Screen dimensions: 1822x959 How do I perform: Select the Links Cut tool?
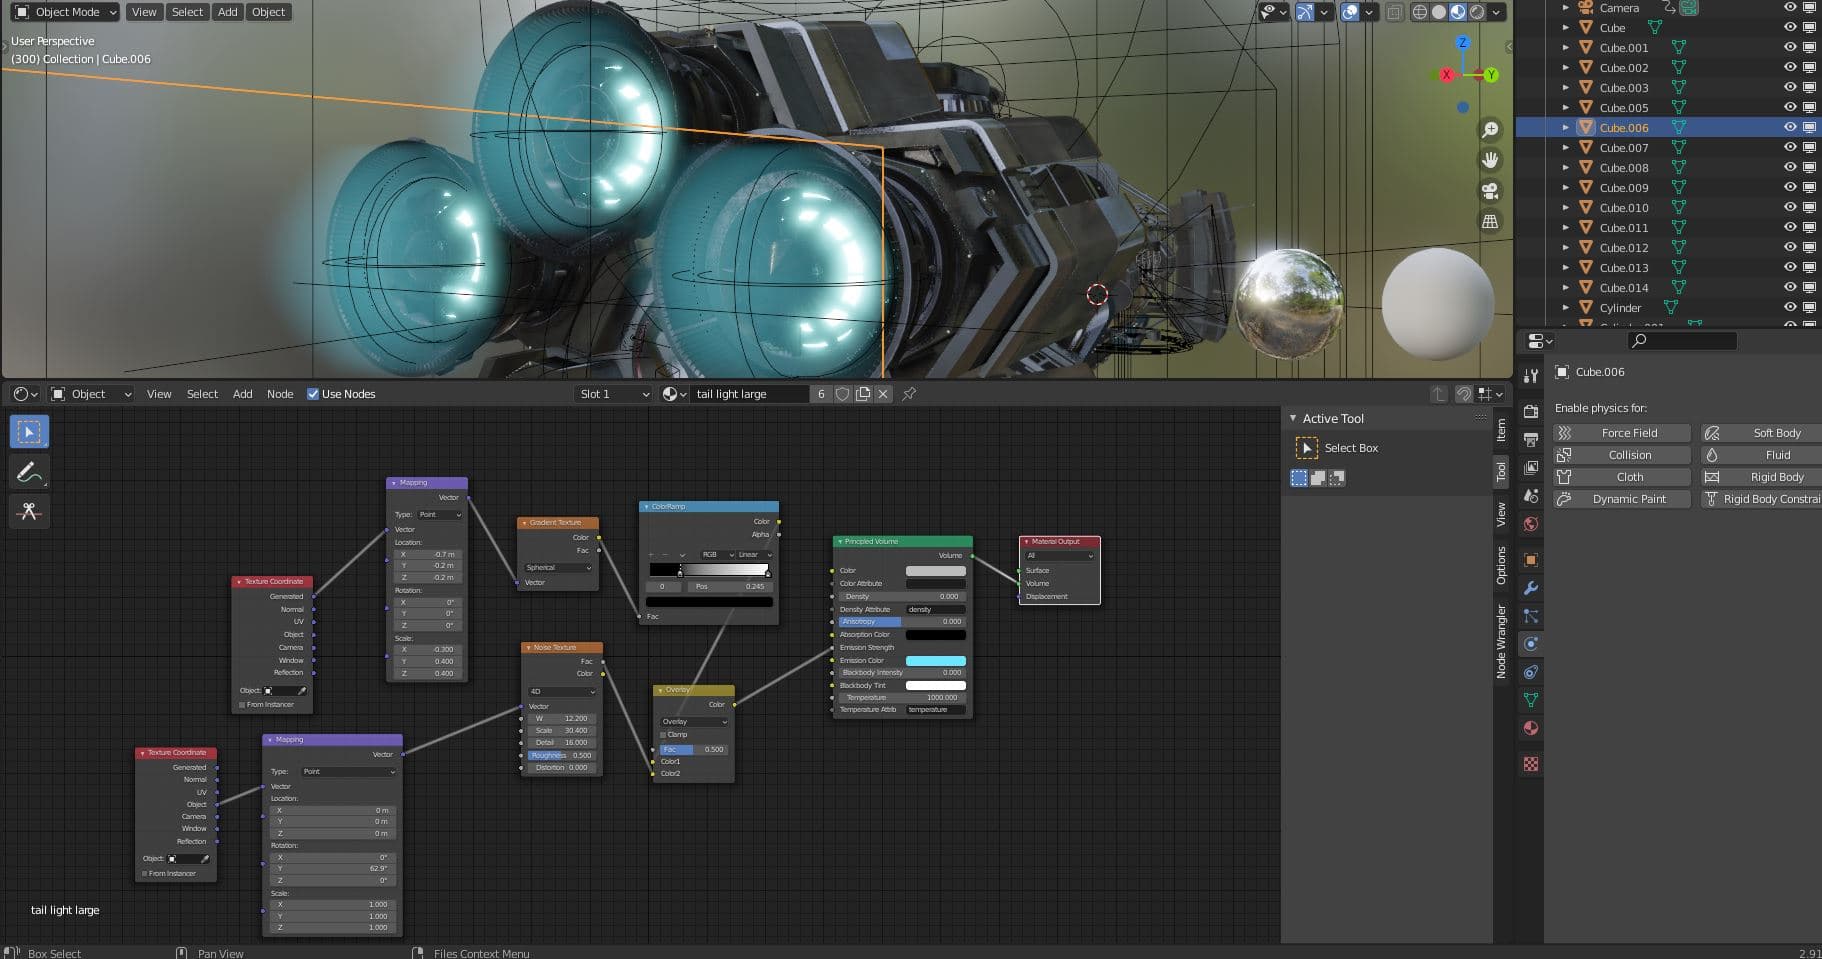pyautogui.click(x=29, y=511)
